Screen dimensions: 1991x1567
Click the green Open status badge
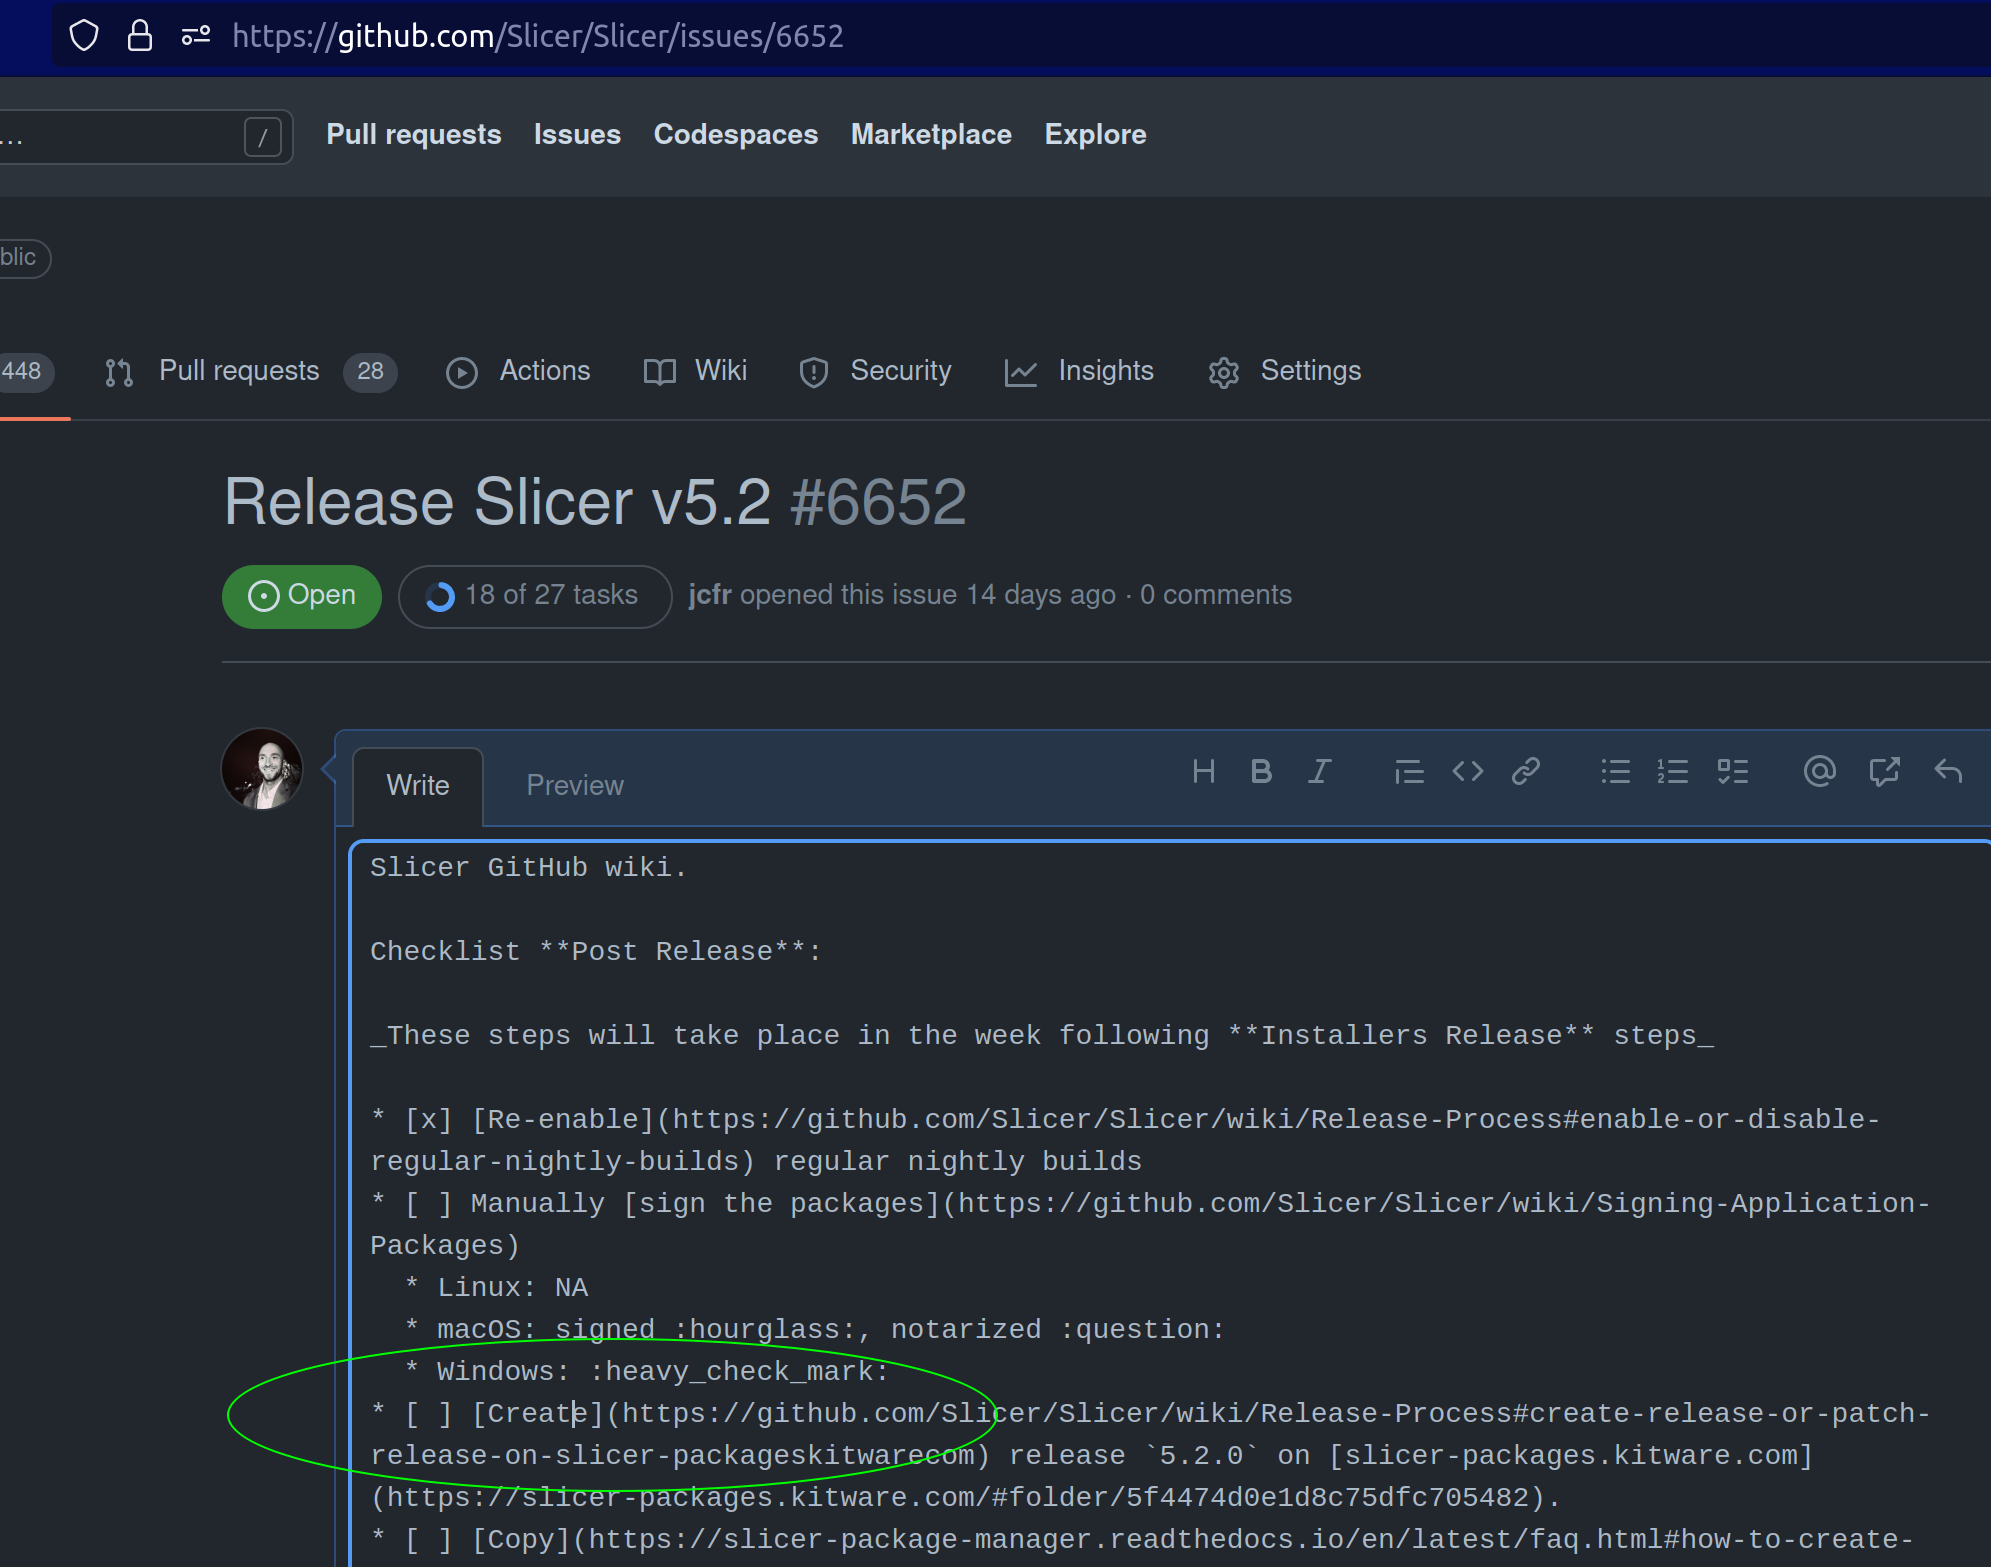click(302, 596)
